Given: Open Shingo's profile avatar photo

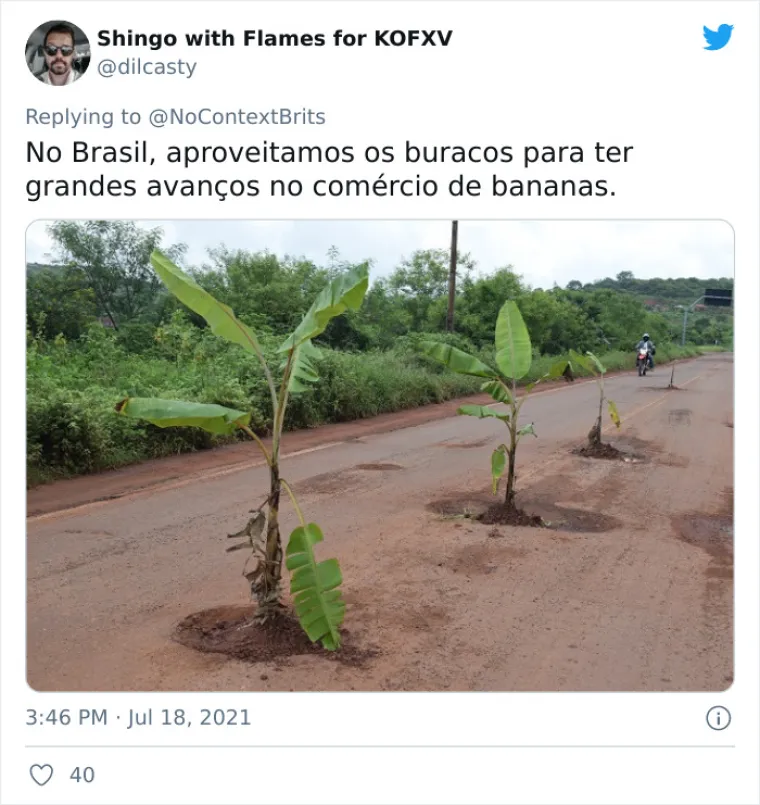Looking at the screenshot, I should 58,52.
